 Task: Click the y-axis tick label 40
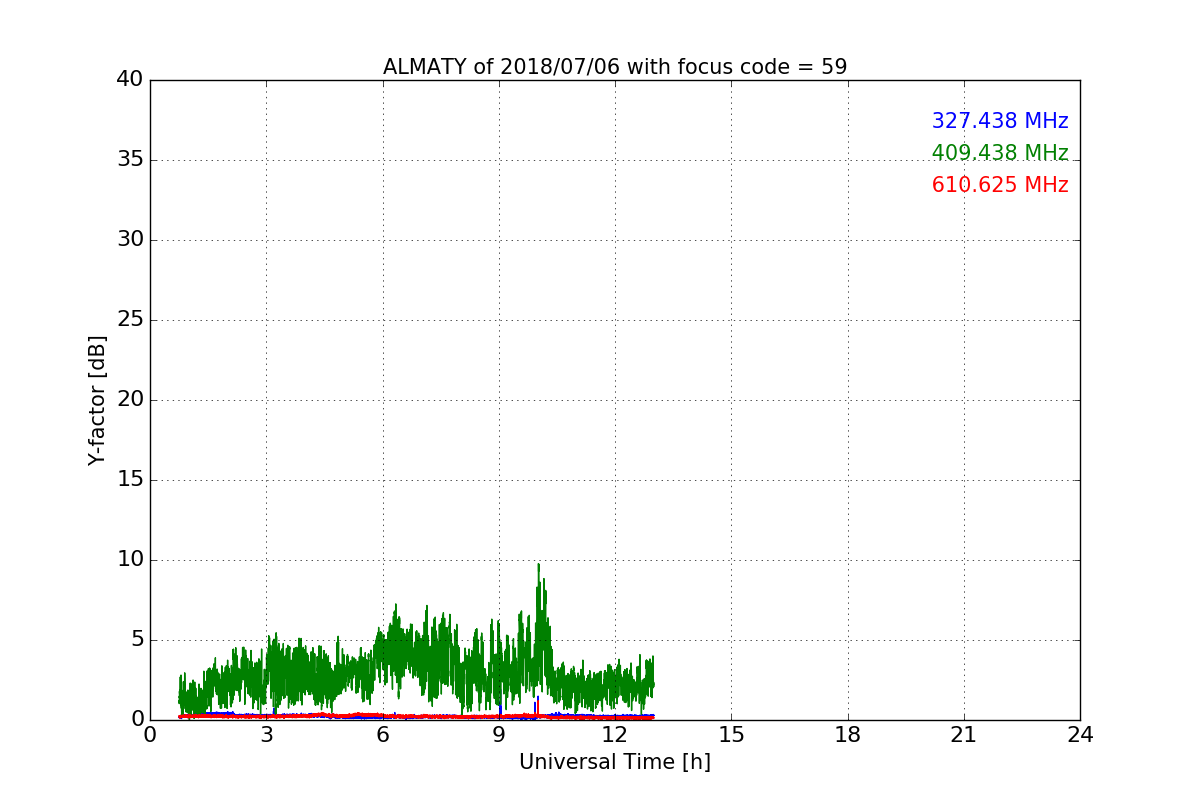click(x=130, y=80)
